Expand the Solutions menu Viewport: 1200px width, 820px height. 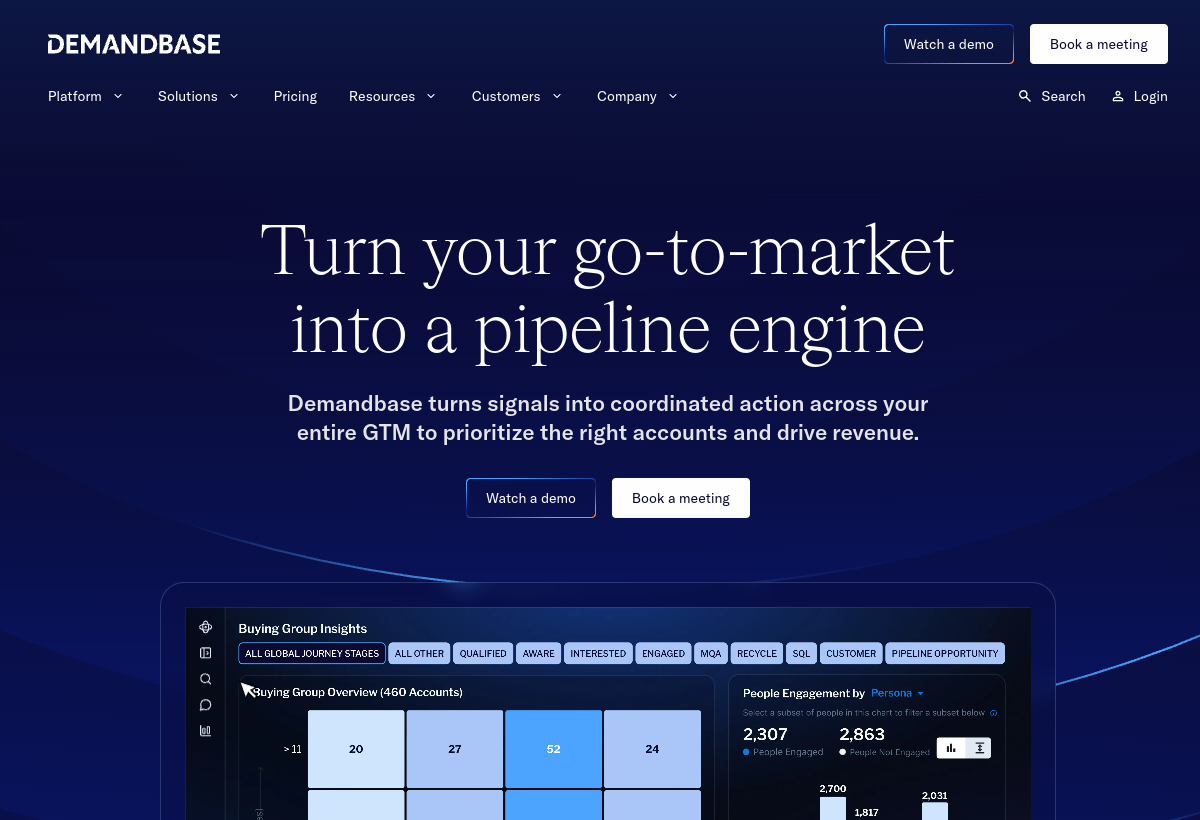point(199,96)
